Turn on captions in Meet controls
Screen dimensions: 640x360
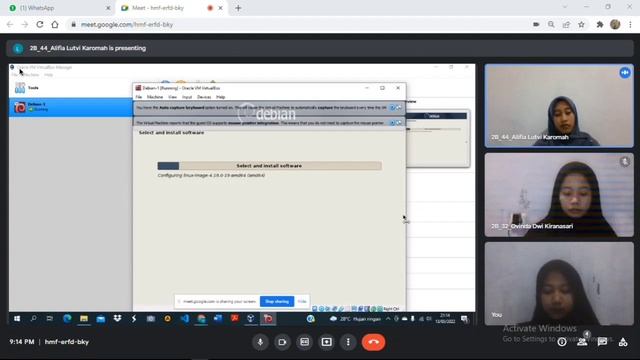pyautogui.click(x=304, y=342)
